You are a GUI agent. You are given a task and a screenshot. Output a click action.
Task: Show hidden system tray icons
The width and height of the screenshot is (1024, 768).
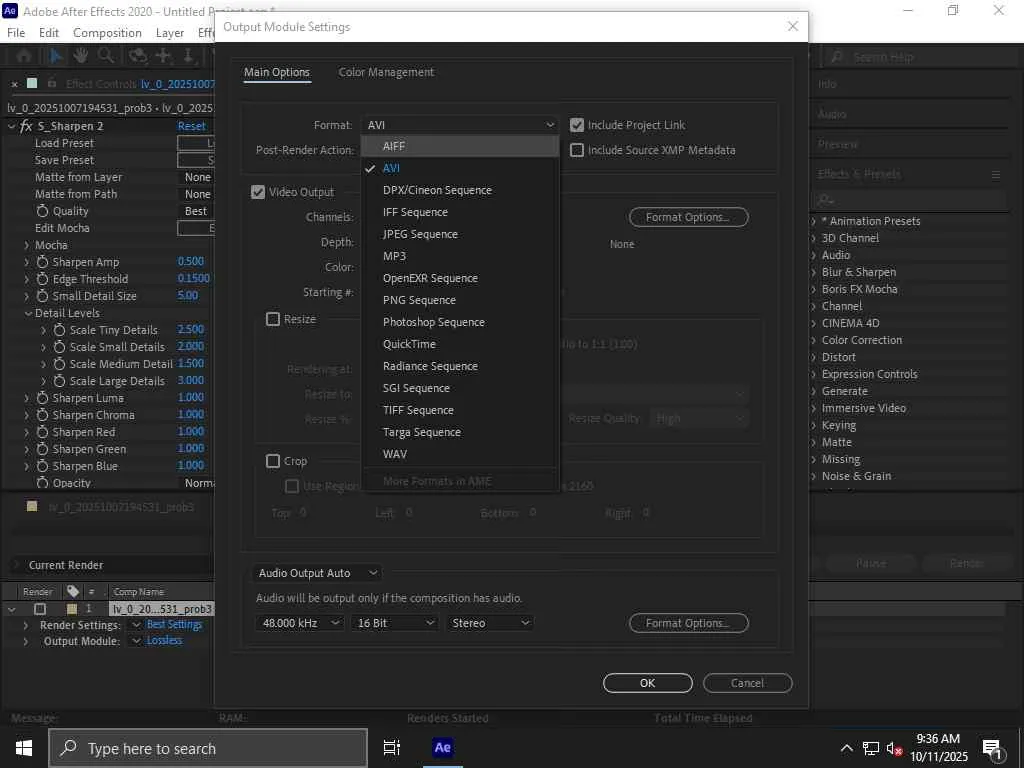[846, 748]
